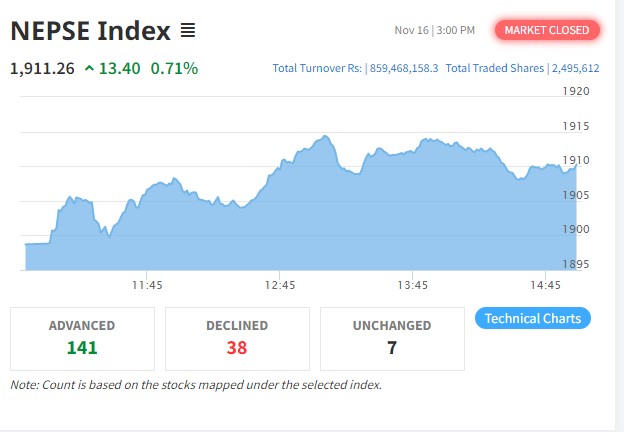Click the index value 1,911.26
The height and width of the screenshot is (432, 624).
[42, 68]
